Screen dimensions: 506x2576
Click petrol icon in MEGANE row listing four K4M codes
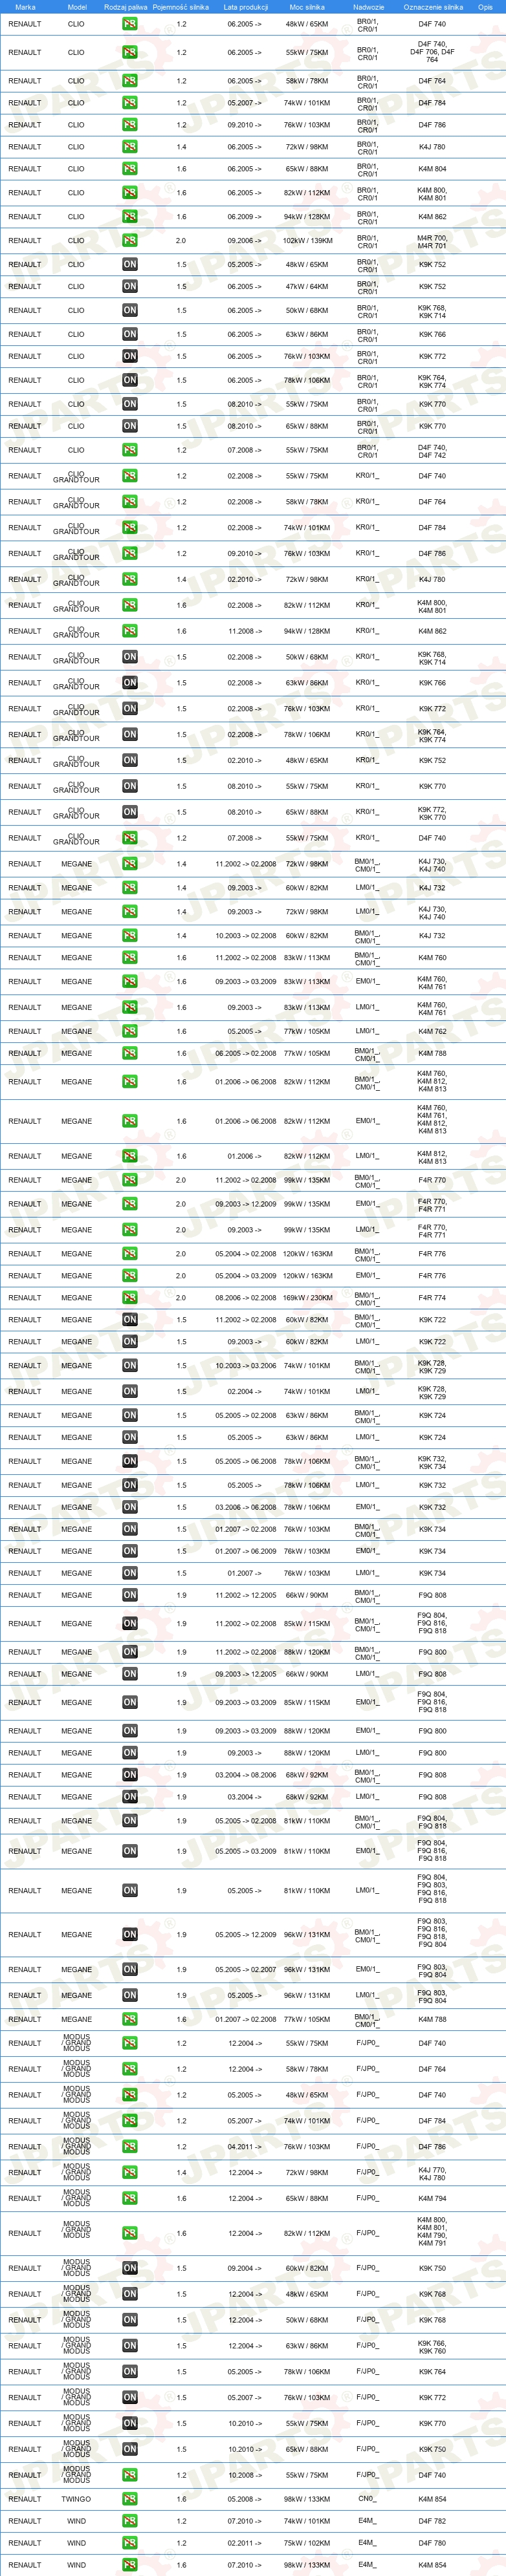tap(130, 1121)
